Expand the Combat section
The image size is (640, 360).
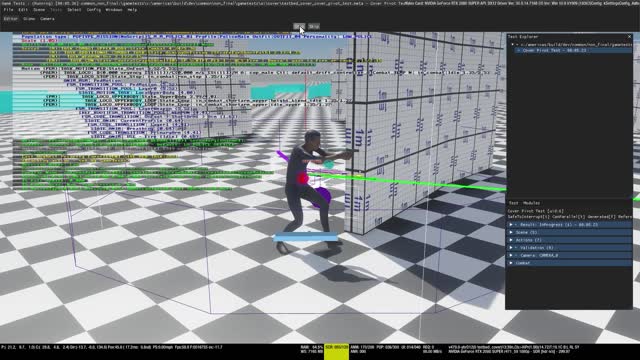511,263
